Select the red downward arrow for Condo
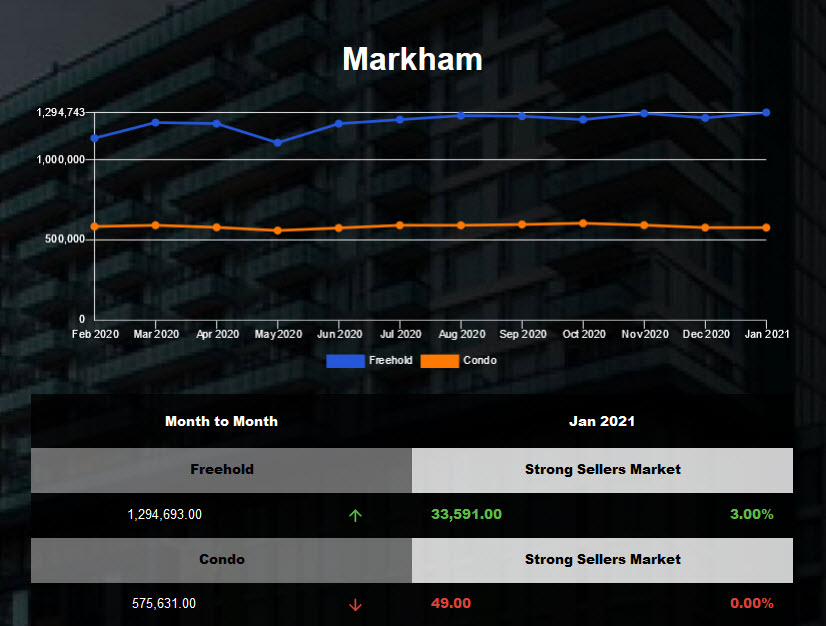 357,604
